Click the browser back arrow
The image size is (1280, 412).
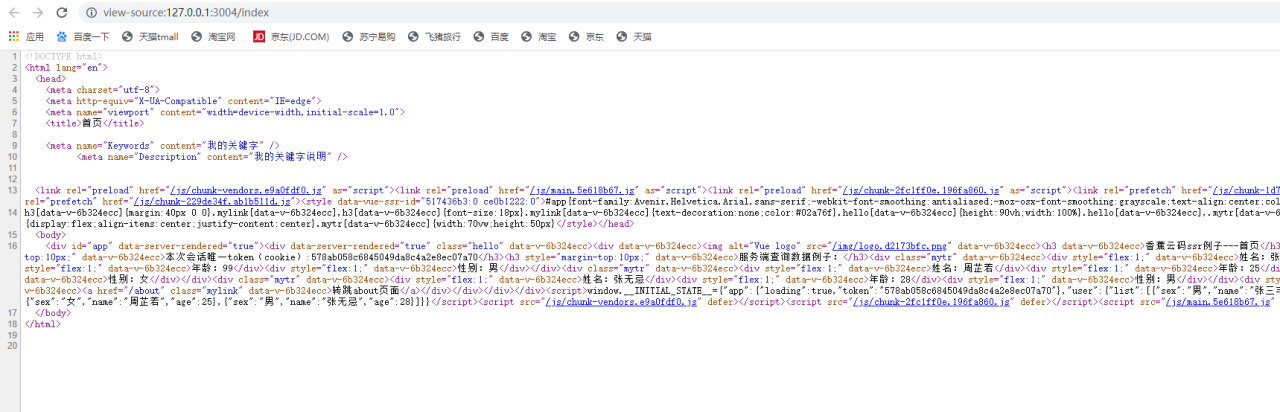click(x=13, y=13)
